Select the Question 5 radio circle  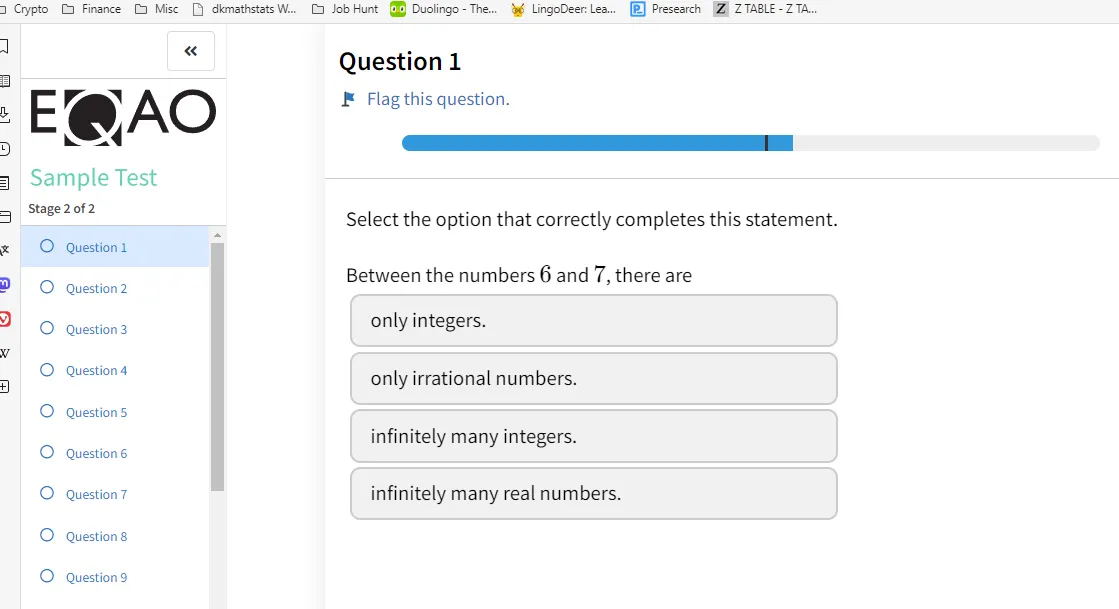point(47,411)
